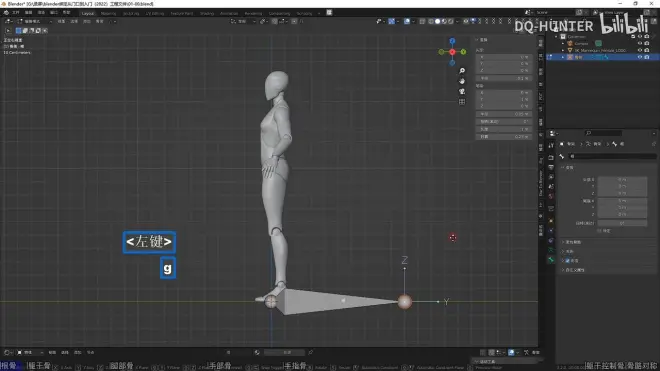
Task: Click the bone name field in properties
Action: pos(612,156)
